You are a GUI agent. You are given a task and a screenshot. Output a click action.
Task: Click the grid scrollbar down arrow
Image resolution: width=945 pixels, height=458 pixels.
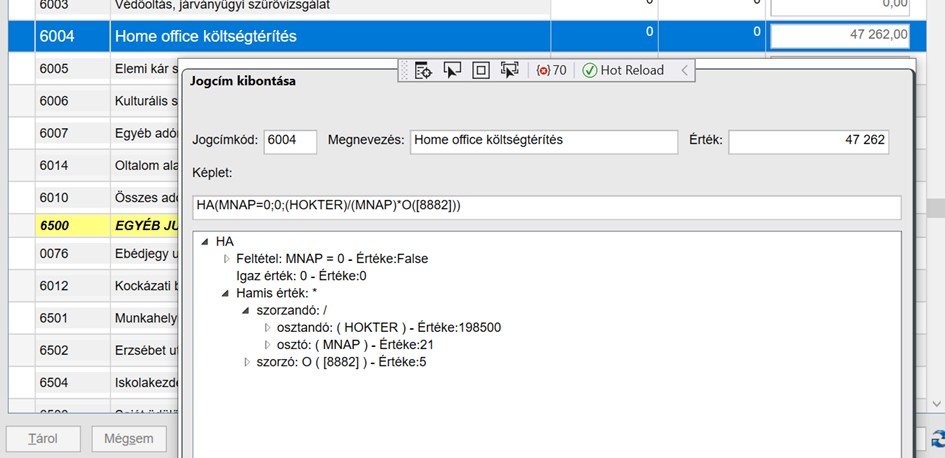coord(936,403)
